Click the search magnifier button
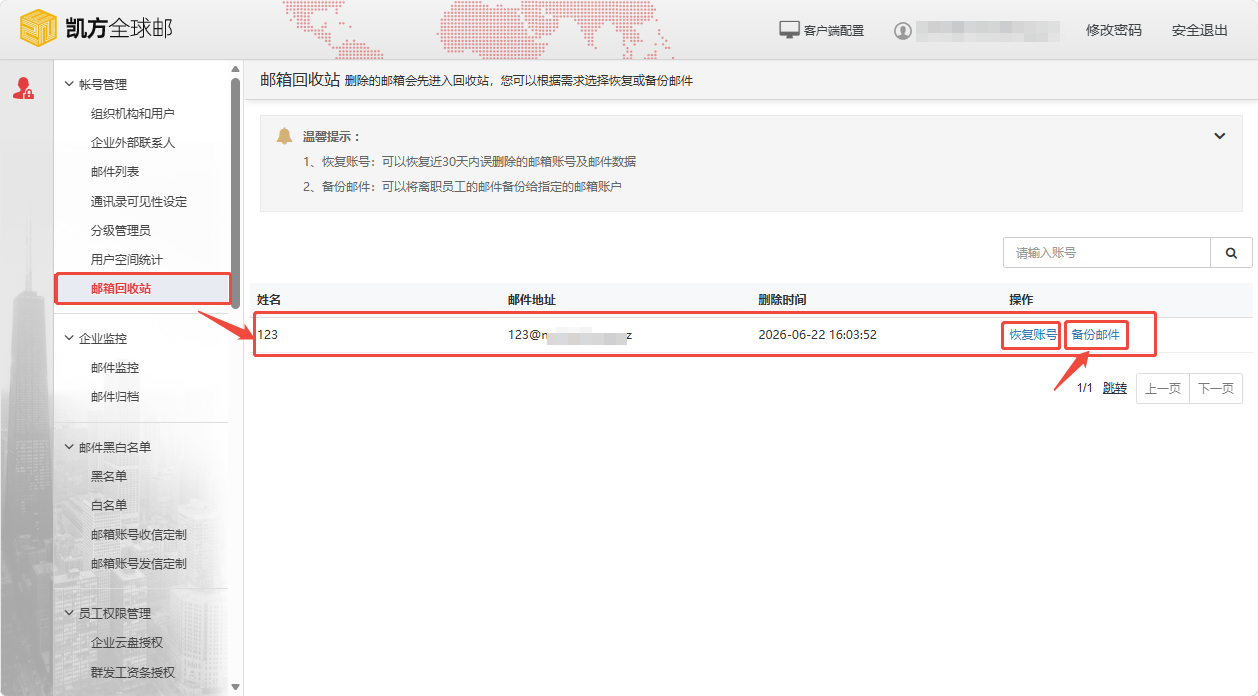 [x=1231, y=253]
